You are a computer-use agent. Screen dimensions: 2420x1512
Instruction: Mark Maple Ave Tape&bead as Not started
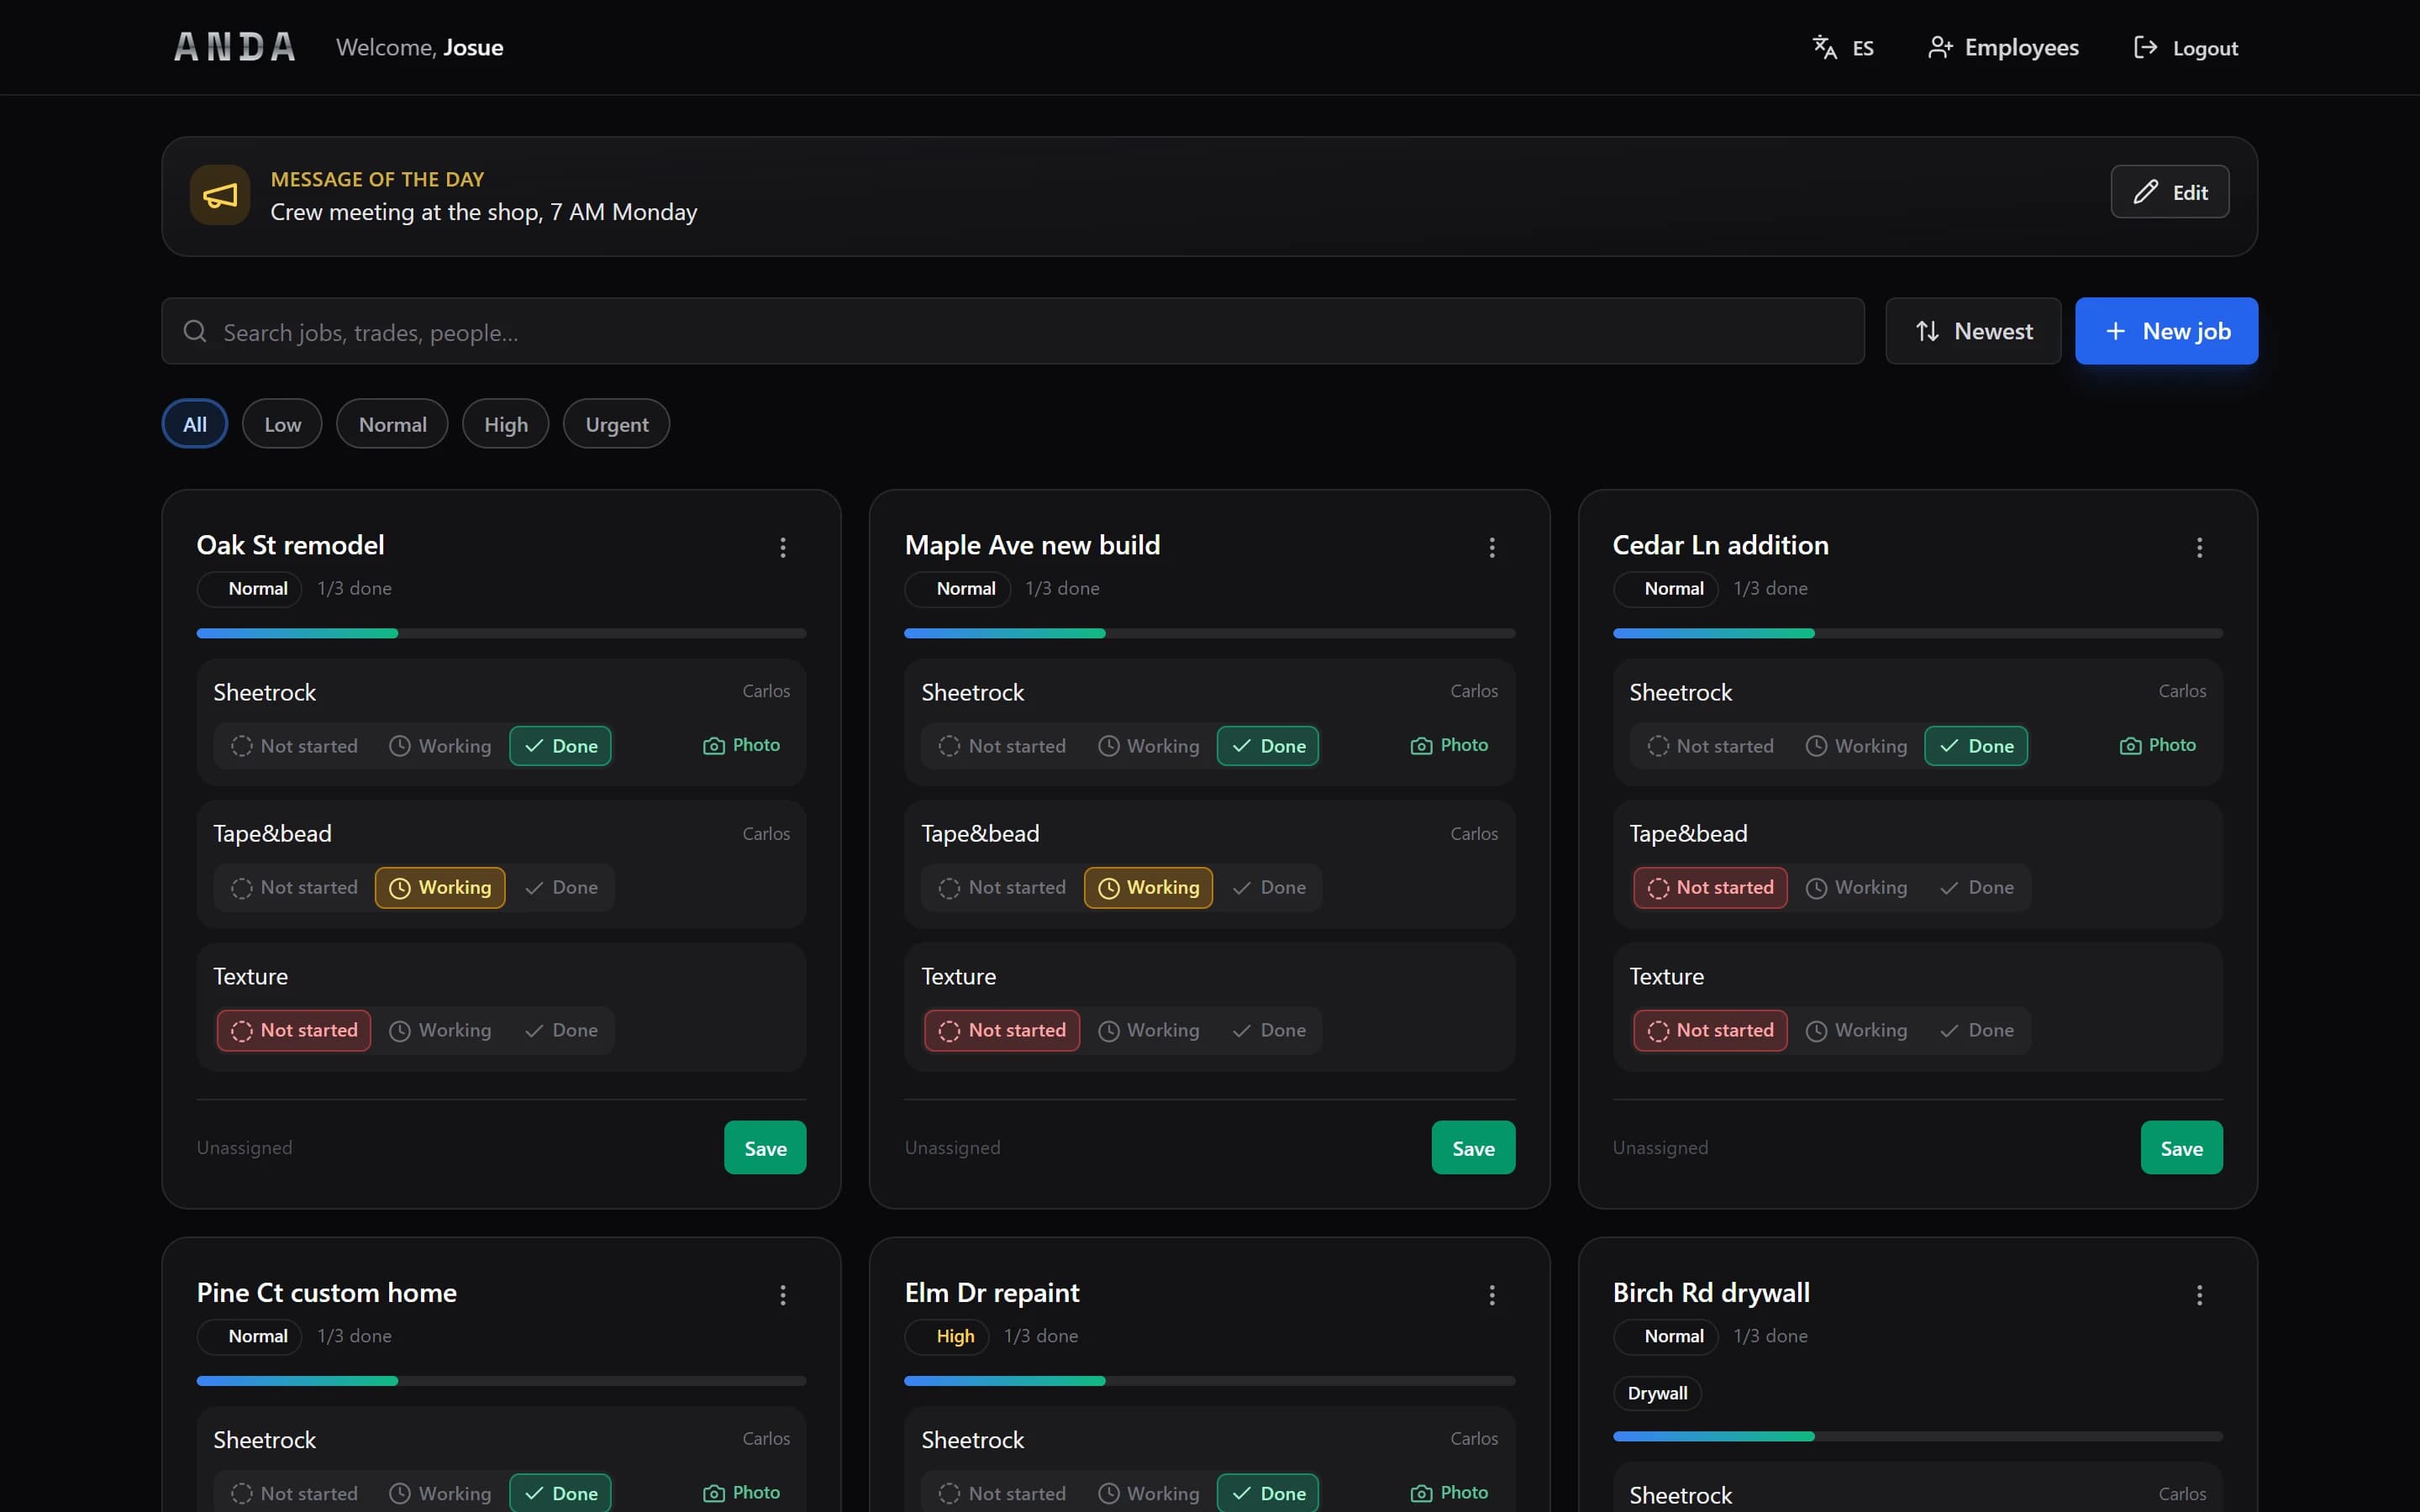click(x=1002, y=887)
